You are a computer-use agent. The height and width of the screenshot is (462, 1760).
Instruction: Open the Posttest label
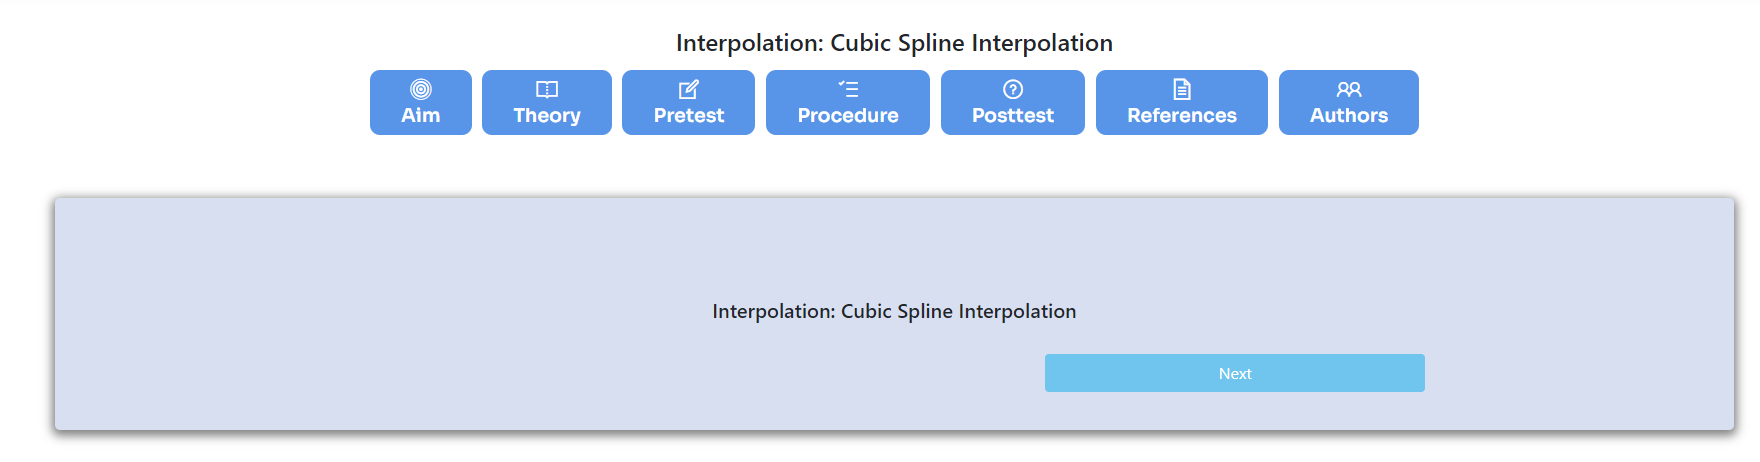coord(1013,116)
